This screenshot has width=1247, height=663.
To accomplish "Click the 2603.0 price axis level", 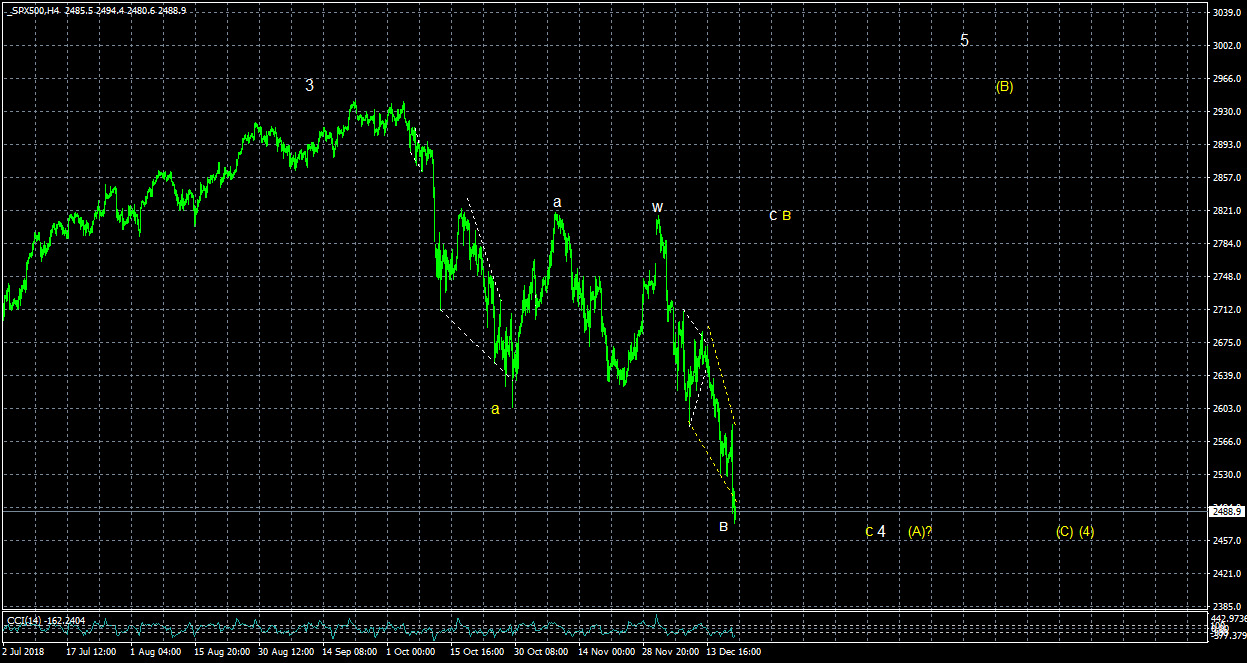I will click(1227, 409).
